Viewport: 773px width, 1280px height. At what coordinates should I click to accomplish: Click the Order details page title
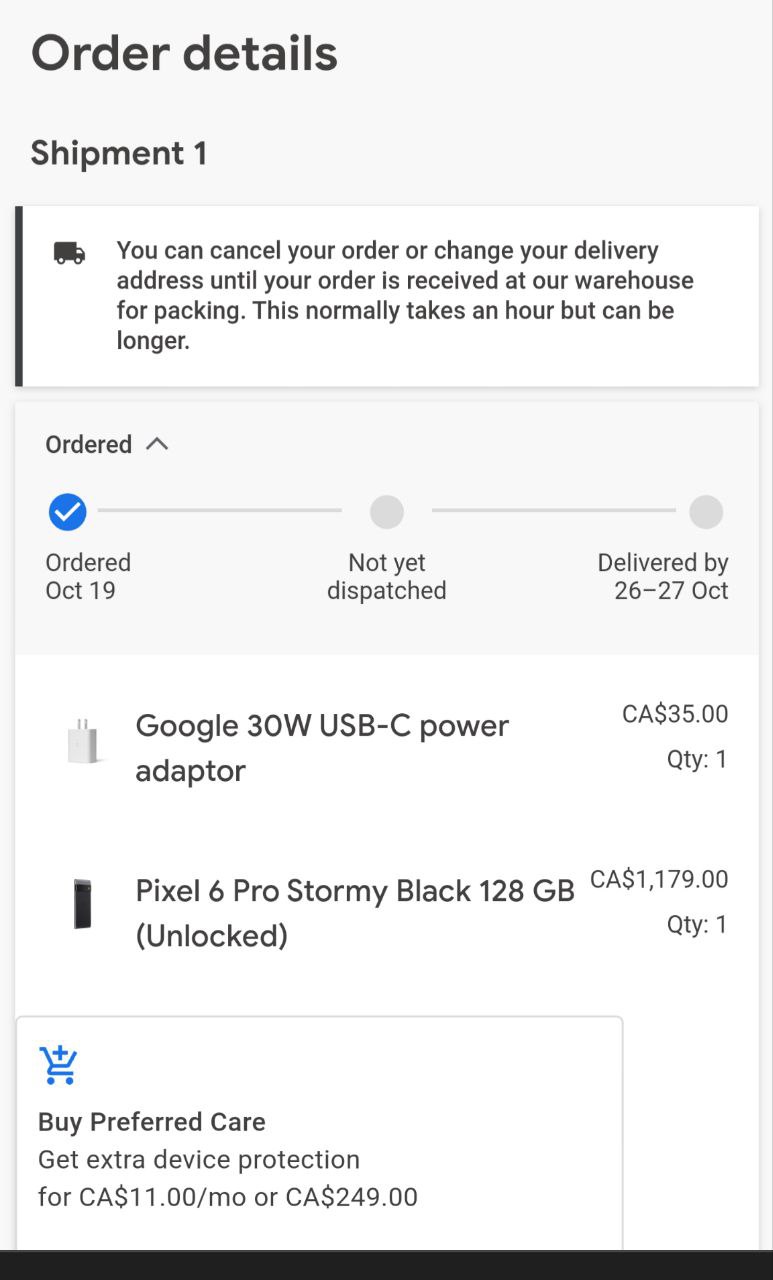coord(185,54)
